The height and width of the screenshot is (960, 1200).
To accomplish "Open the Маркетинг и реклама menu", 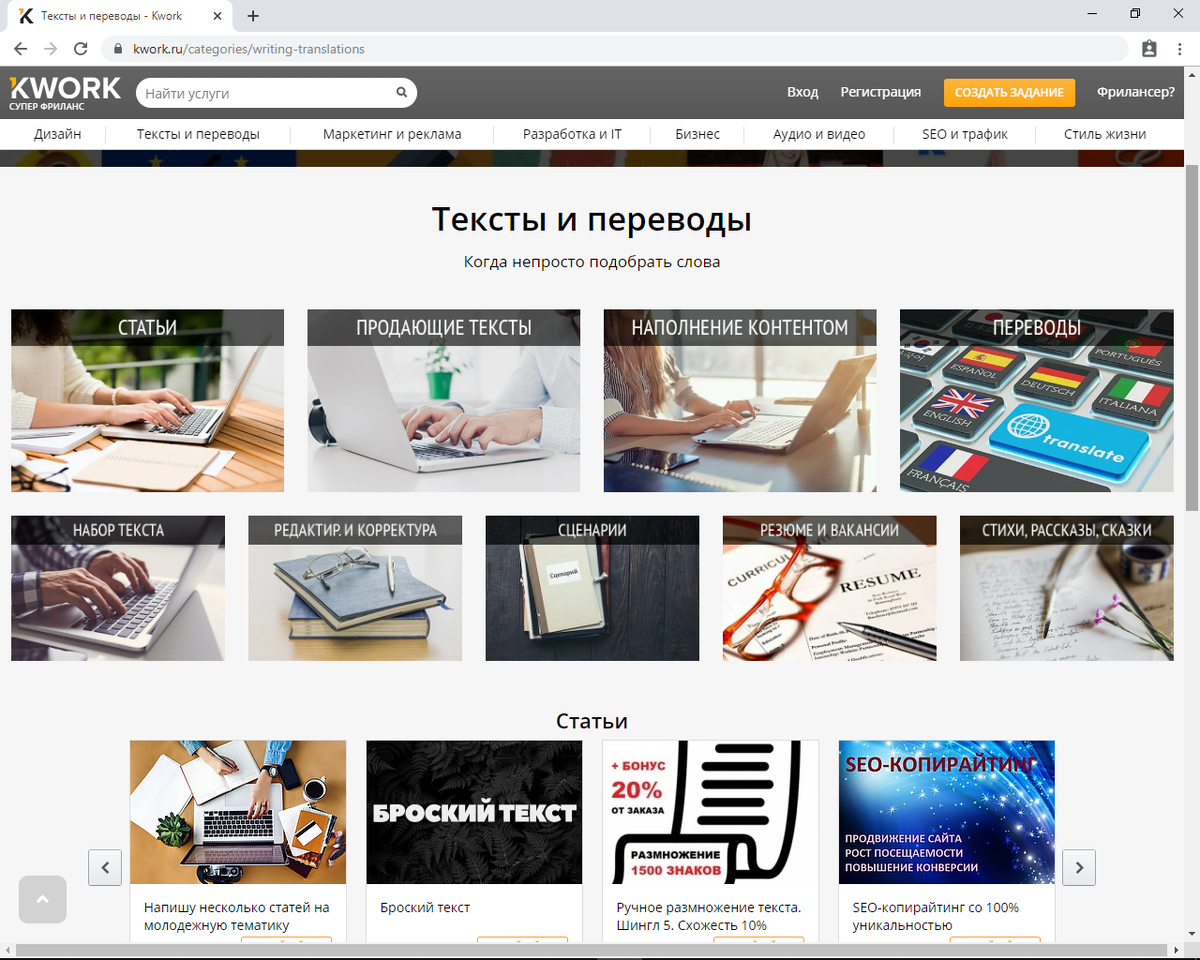I will [392, 134].
